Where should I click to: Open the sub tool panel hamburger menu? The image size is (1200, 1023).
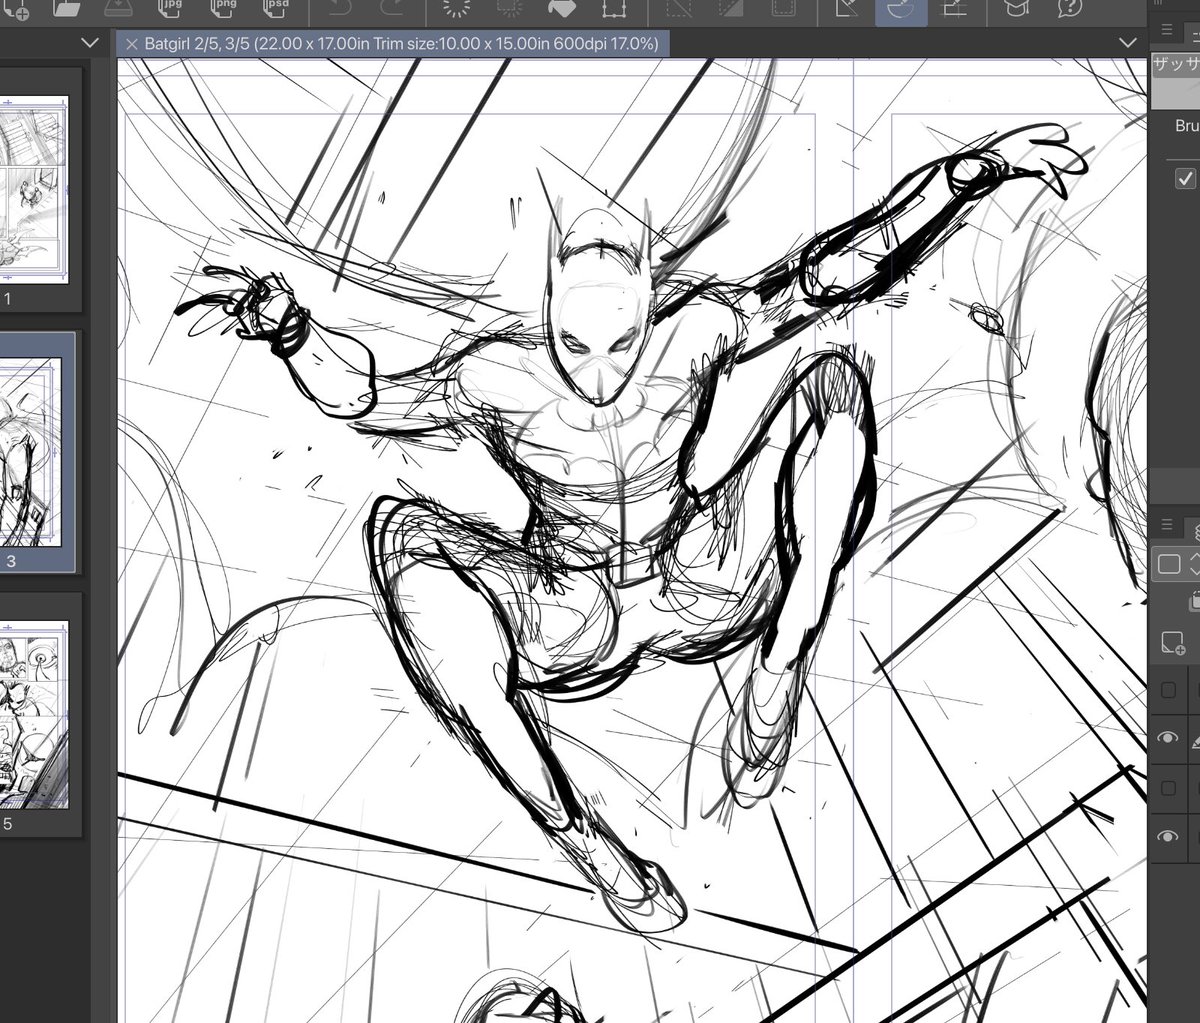[1167, 31]
